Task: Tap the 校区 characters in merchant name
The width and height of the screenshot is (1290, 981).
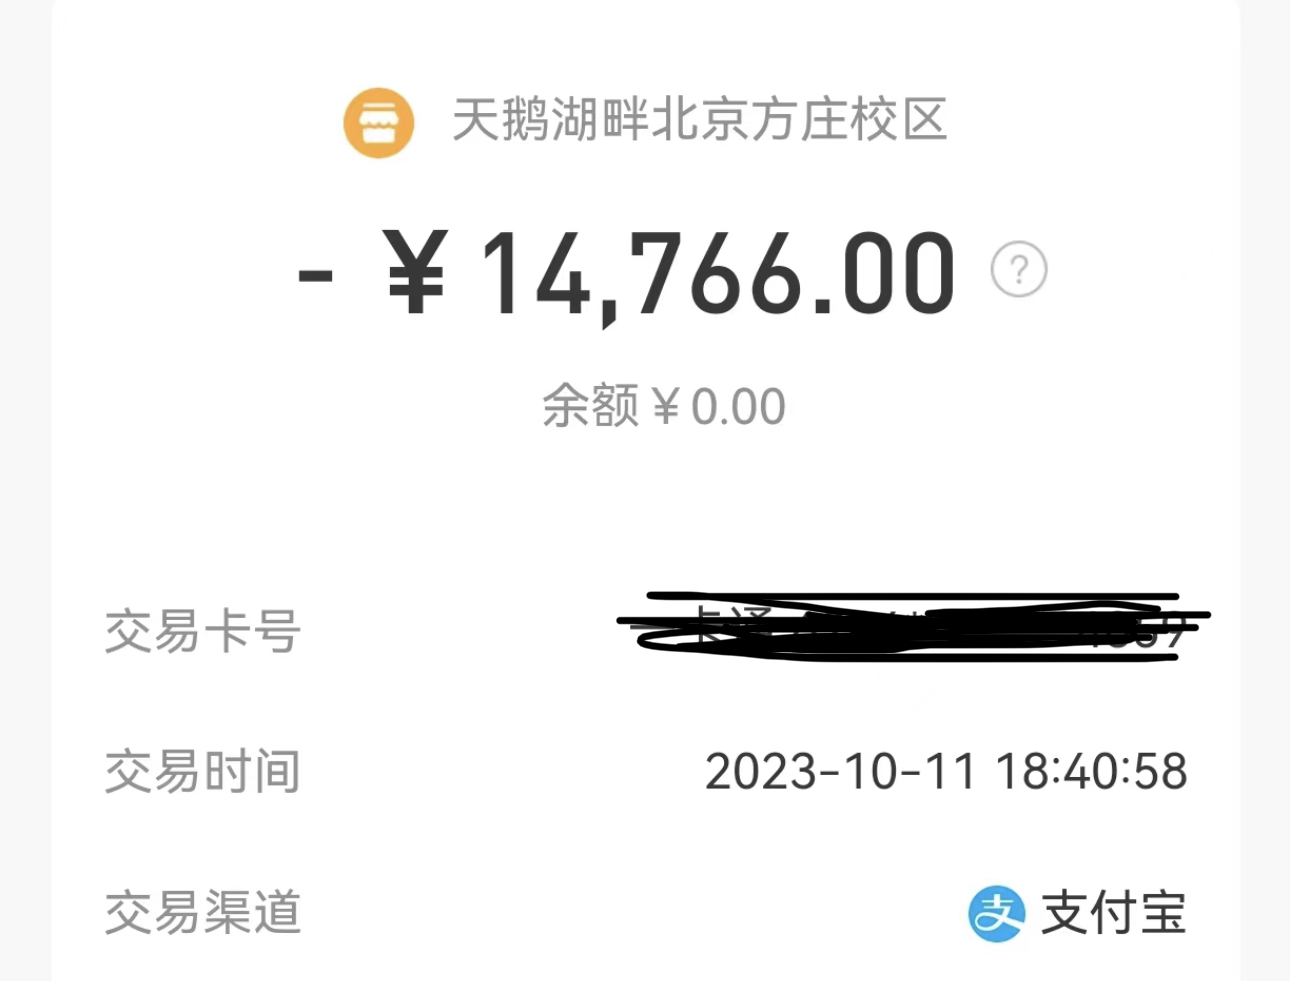Action: (x=899, y=121)
